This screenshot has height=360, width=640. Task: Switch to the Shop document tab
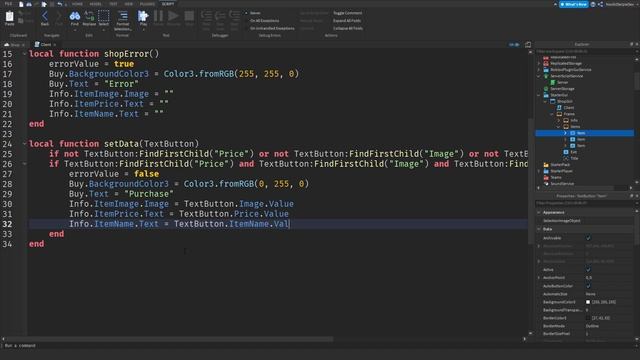click(15, 44)
